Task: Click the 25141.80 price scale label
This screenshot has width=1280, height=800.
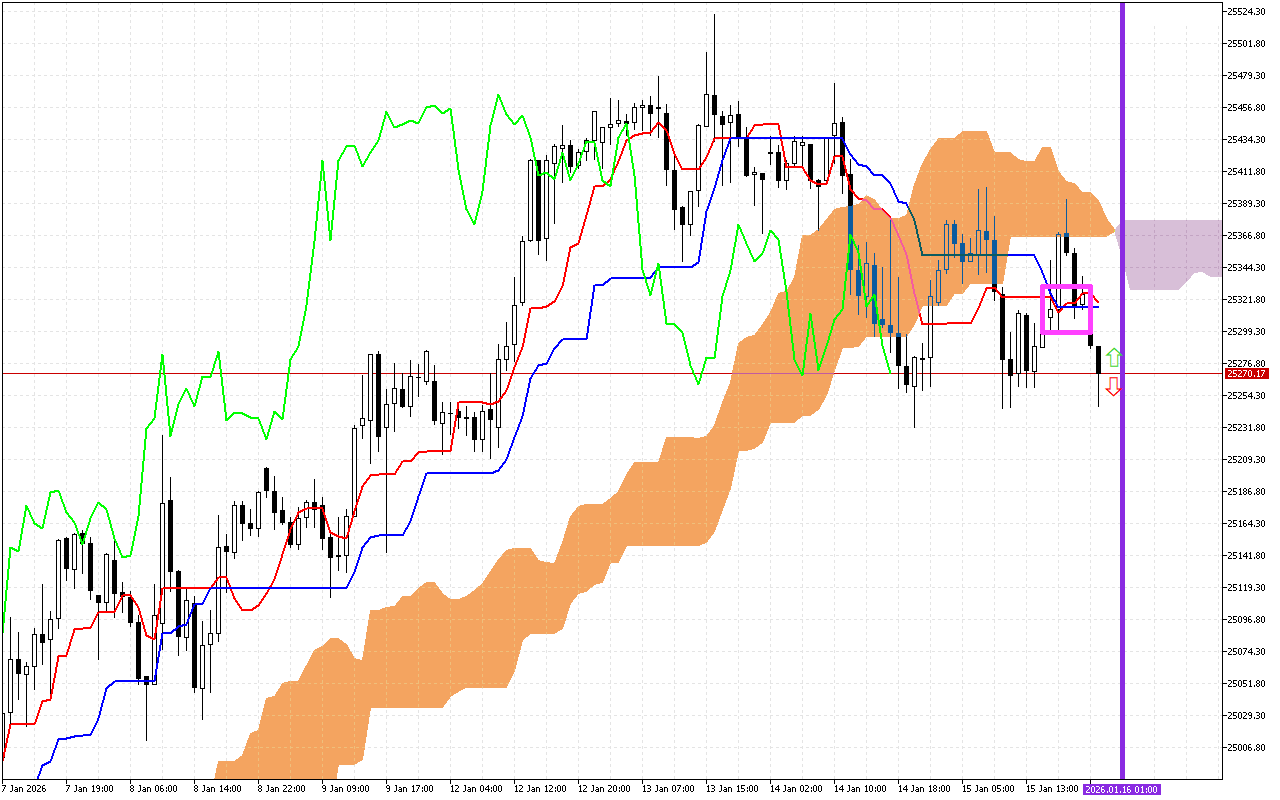Action: click(x=1246, y=555)
